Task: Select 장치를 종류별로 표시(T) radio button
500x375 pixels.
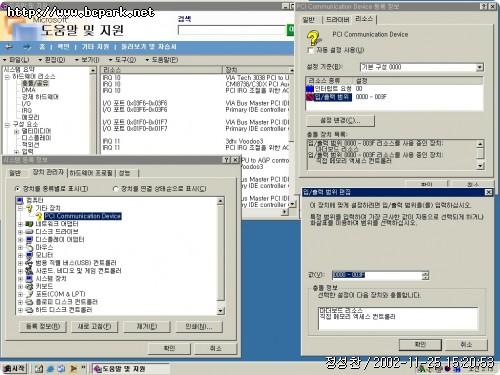Action: [17, 189]
